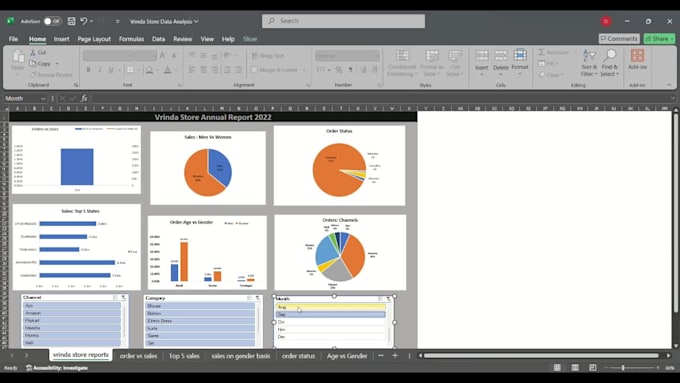The image size is (680, 383).
Task: Open Customize Quick Access Toolbar dropdown
Action: click(118, 21)
